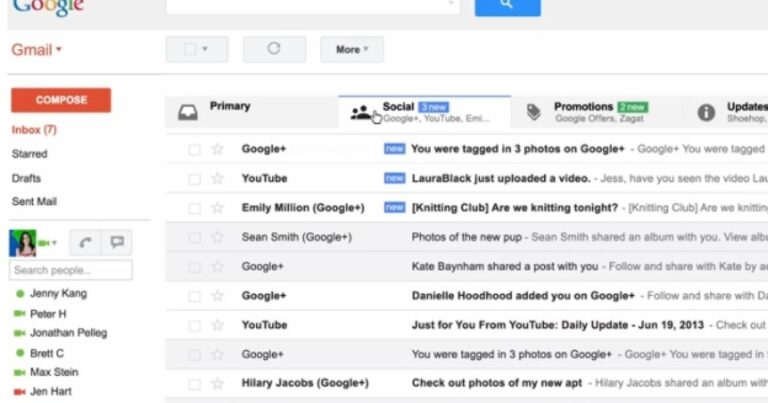
Task: Switch to the Primary tab
Action: click(251, 112)
